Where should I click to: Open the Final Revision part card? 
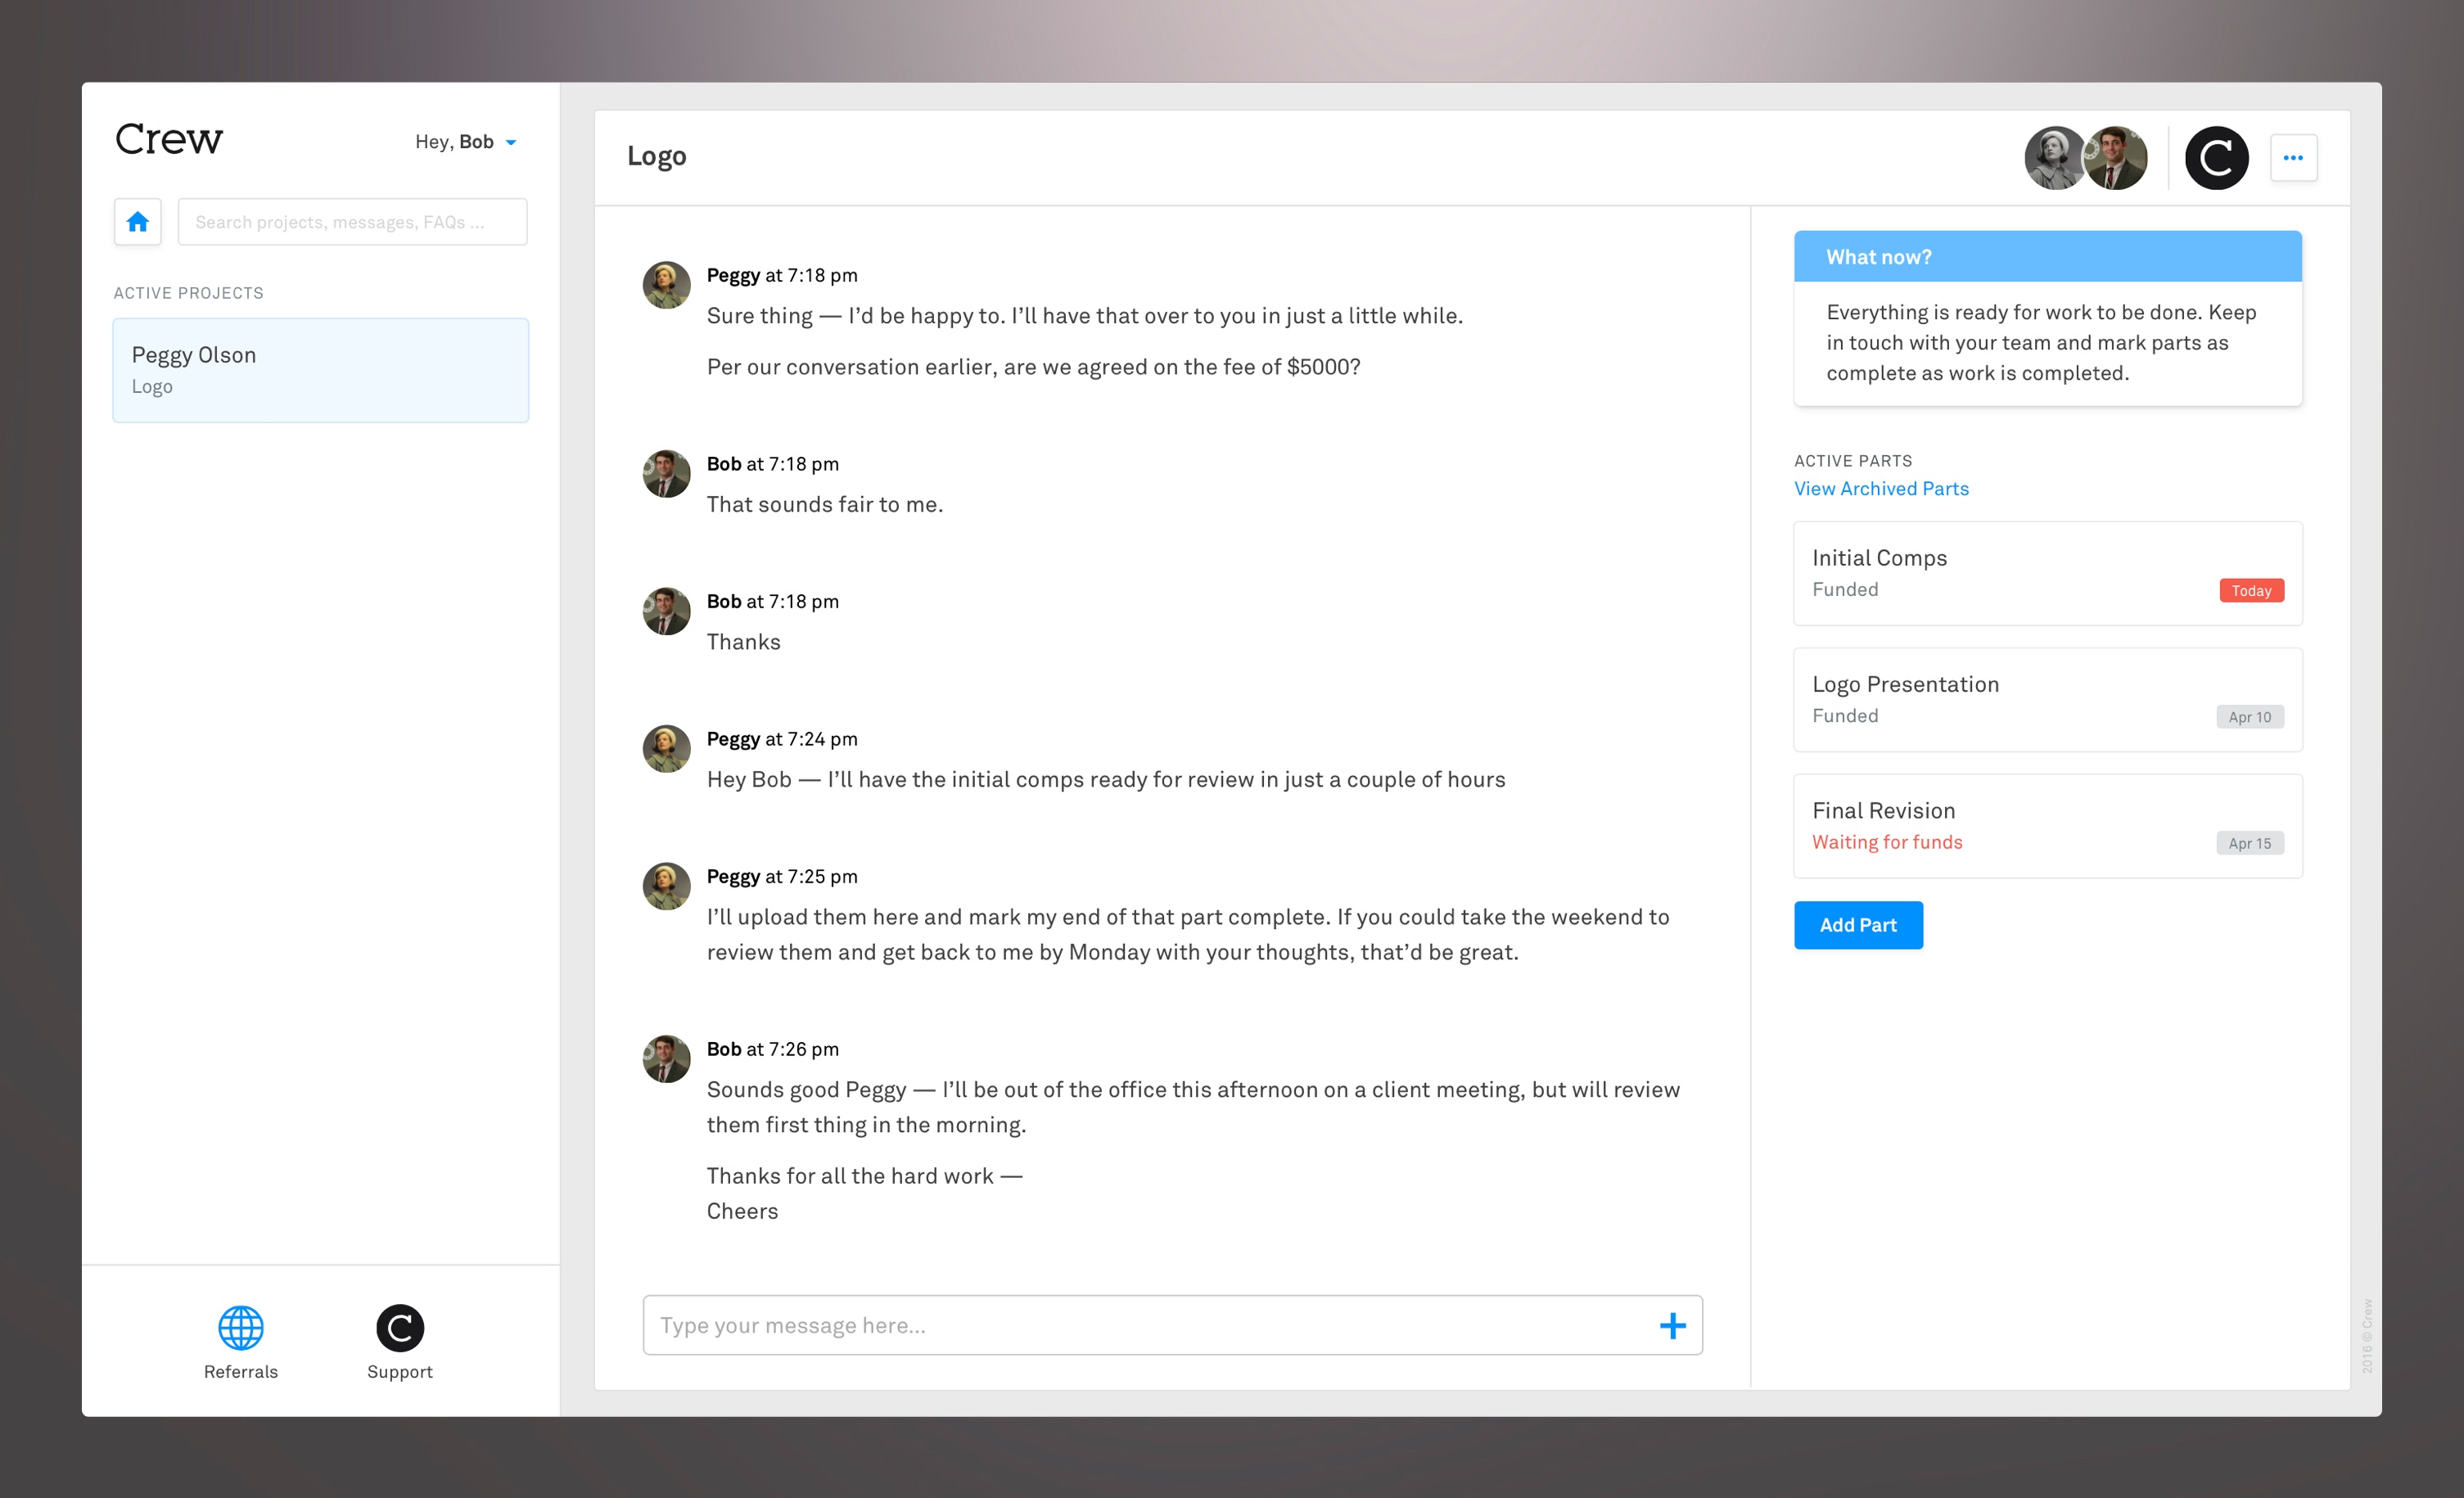(x=2047, y=825)
